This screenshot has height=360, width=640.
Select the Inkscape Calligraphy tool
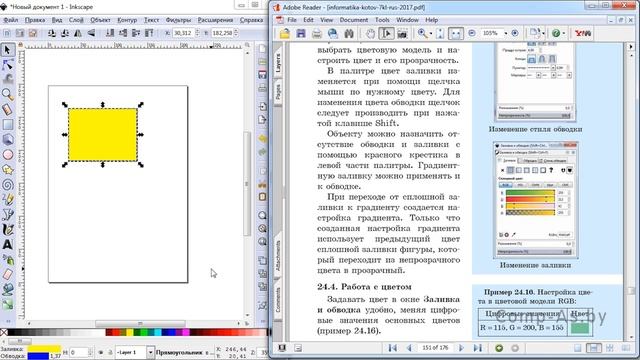(7, 230)
